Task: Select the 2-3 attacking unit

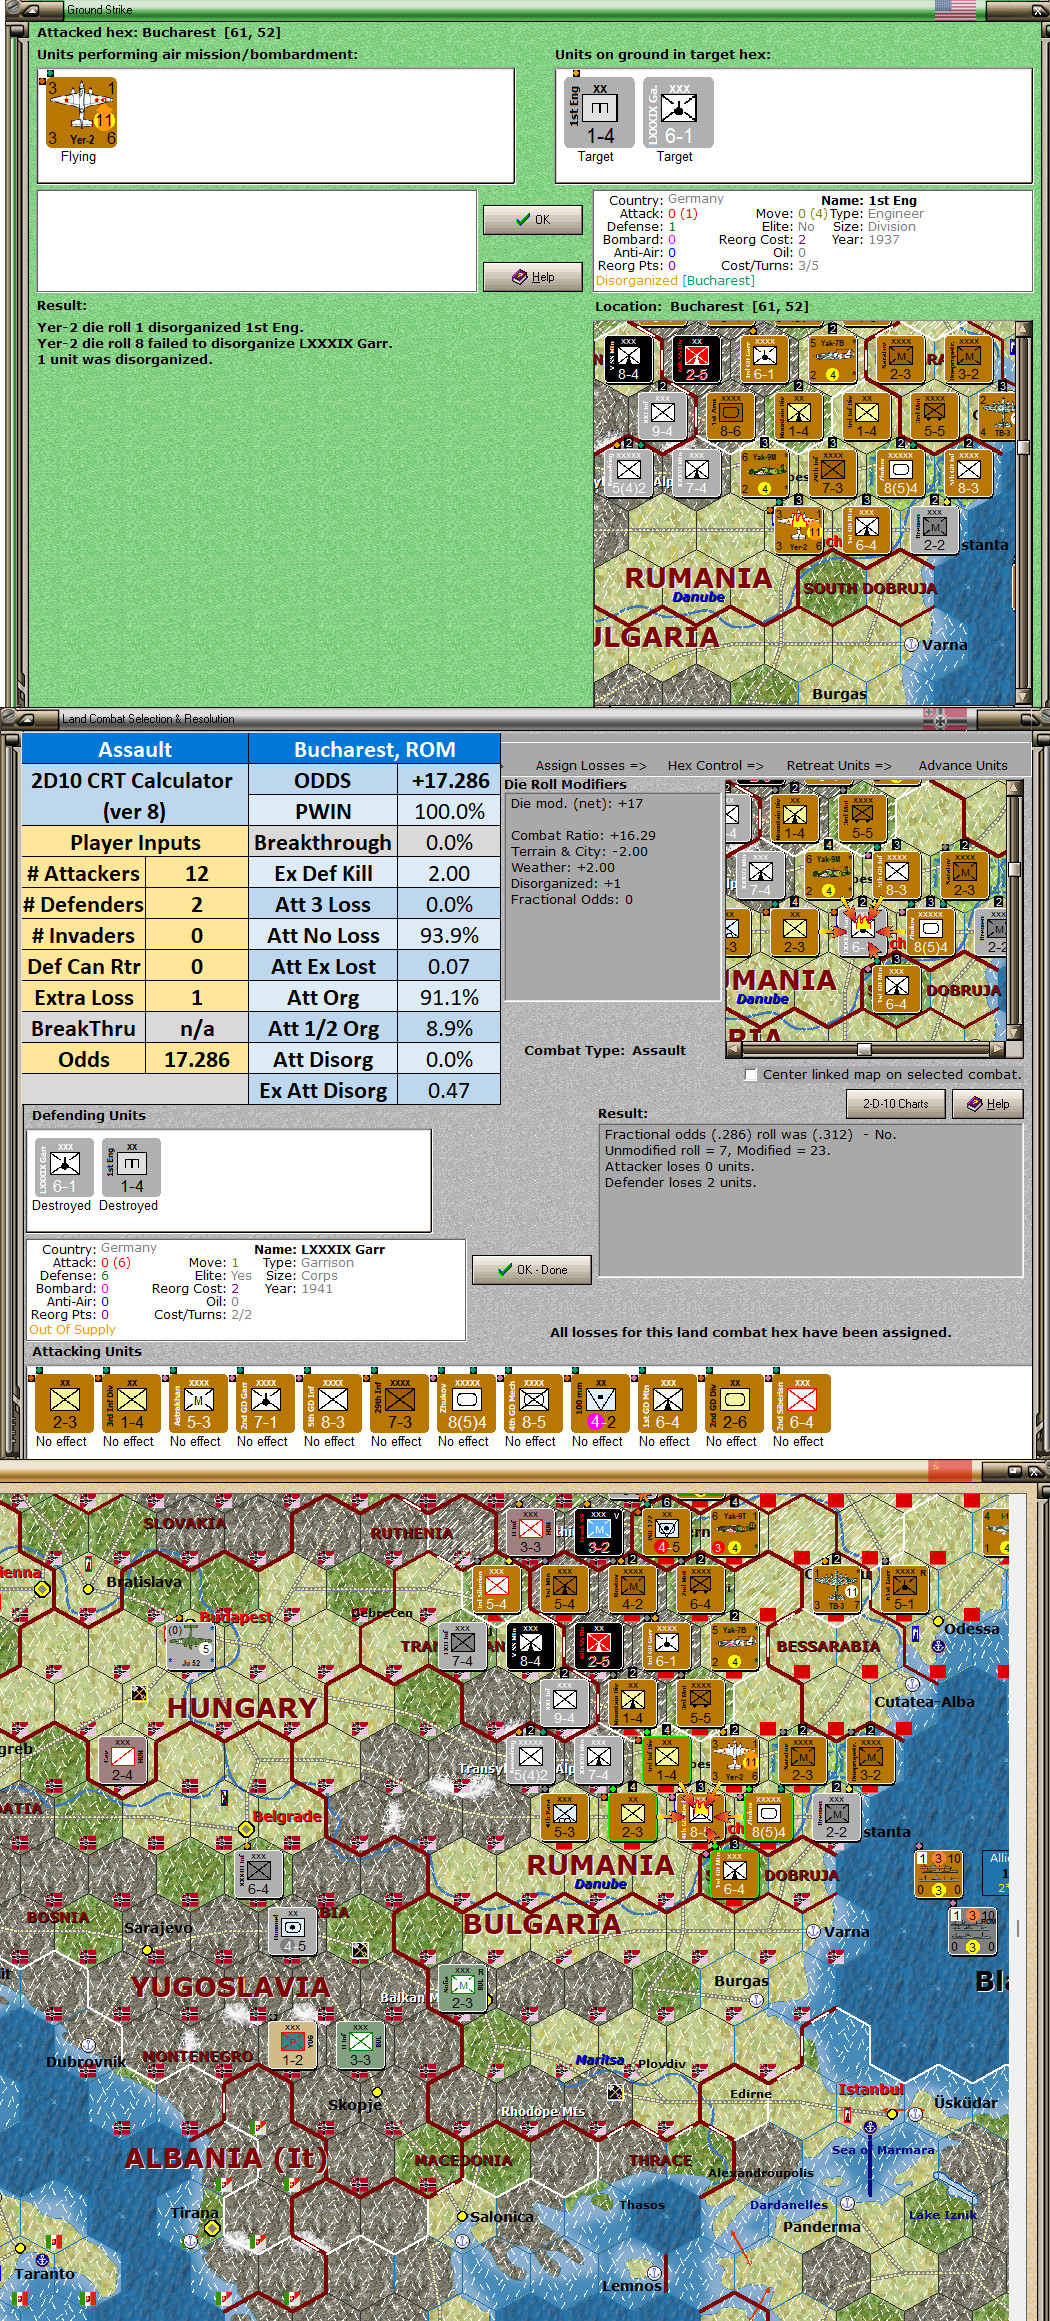Action: pyautogui.click(x=64, y=1403)
